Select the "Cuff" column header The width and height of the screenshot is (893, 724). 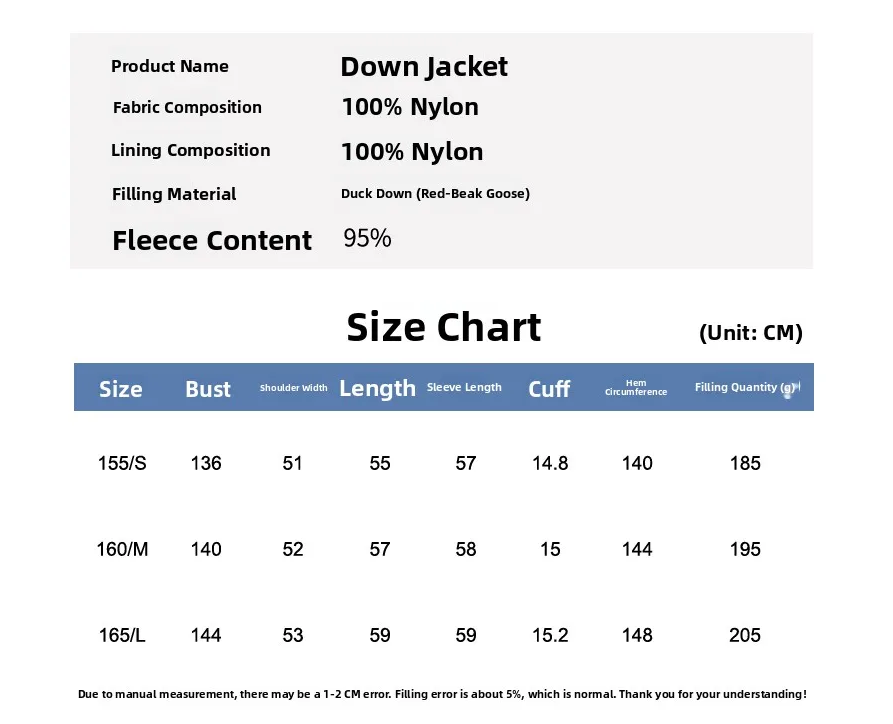coord(549,389)
